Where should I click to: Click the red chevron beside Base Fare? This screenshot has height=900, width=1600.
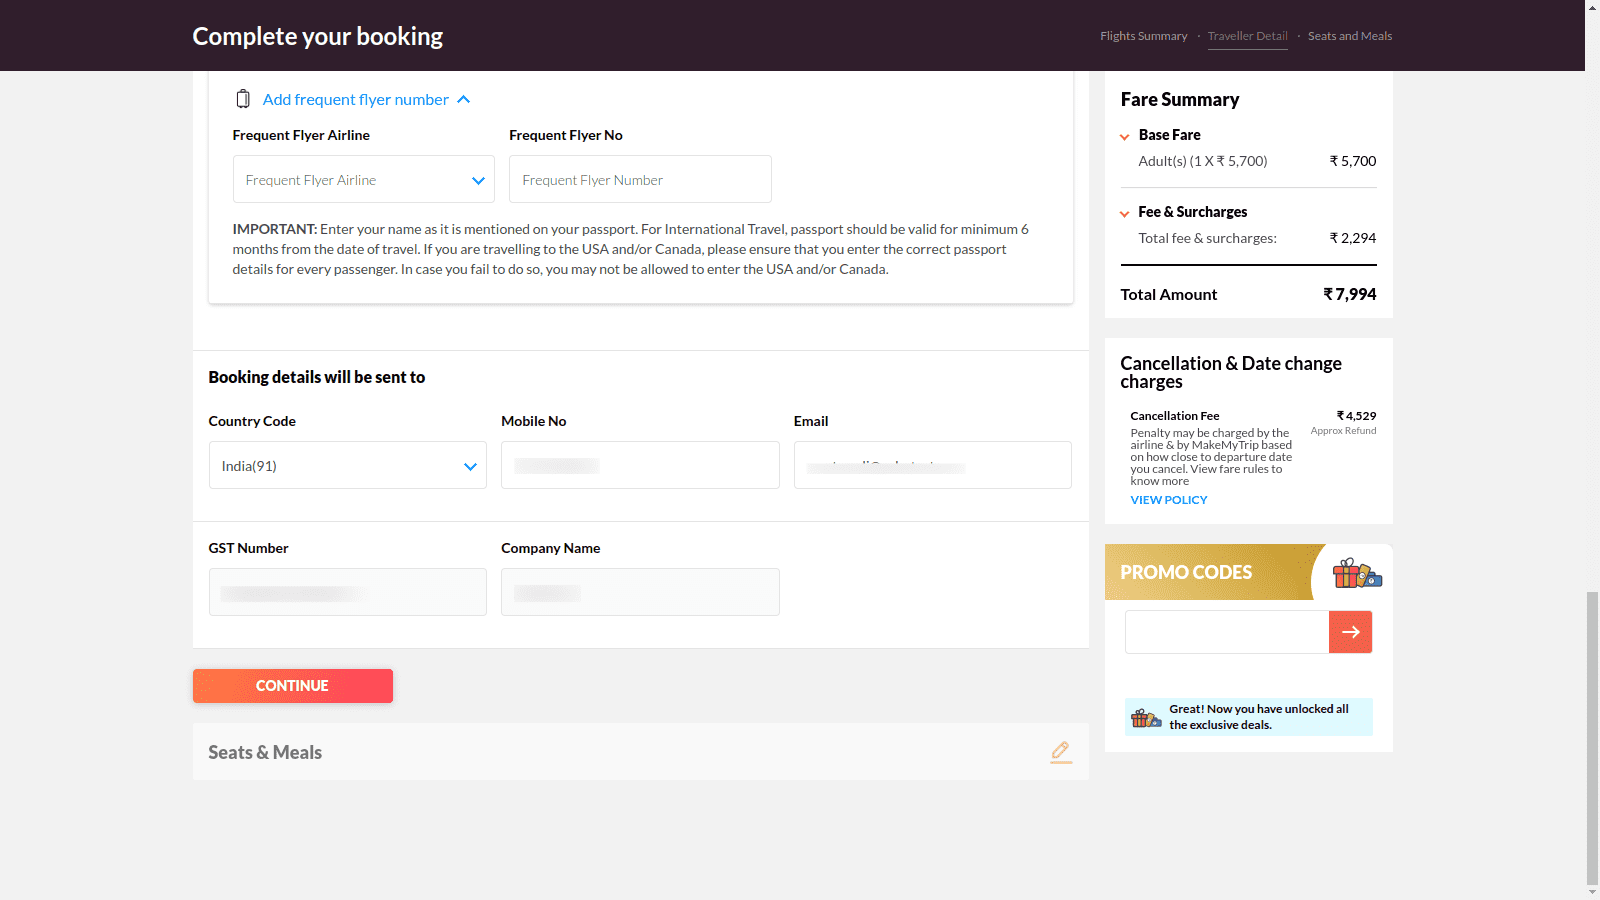point(1124,136)
